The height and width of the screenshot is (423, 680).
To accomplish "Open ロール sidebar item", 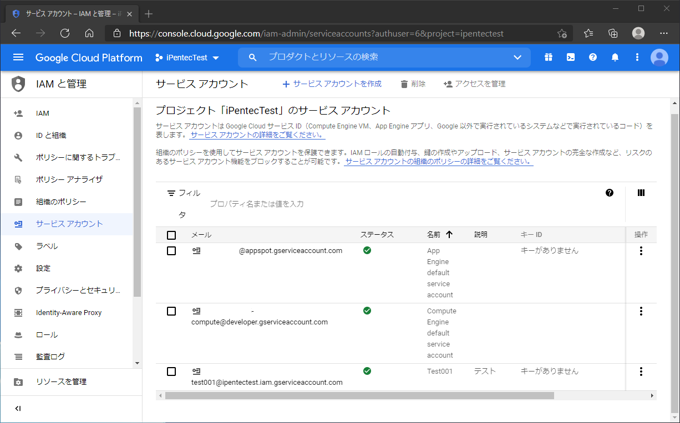I will click(x=46, y=335).
